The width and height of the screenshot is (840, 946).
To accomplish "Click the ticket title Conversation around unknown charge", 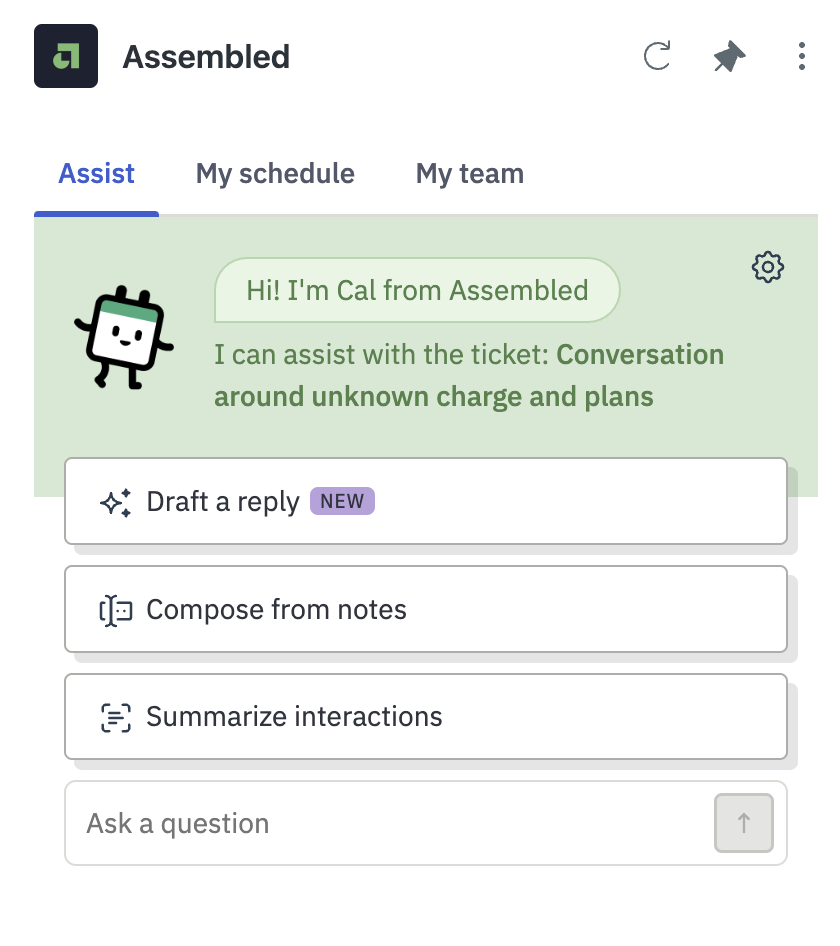I will click(469, 375).
